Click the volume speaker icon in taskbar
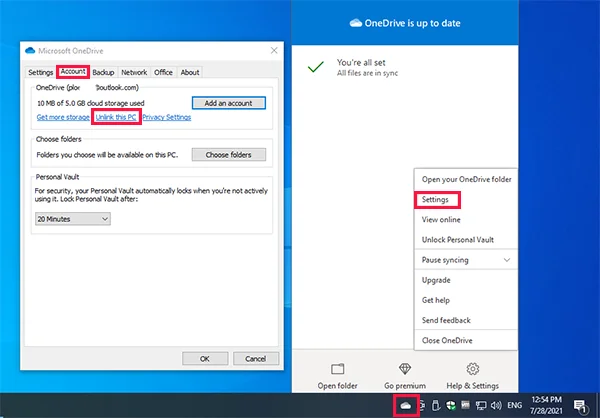 pos(496,405)
